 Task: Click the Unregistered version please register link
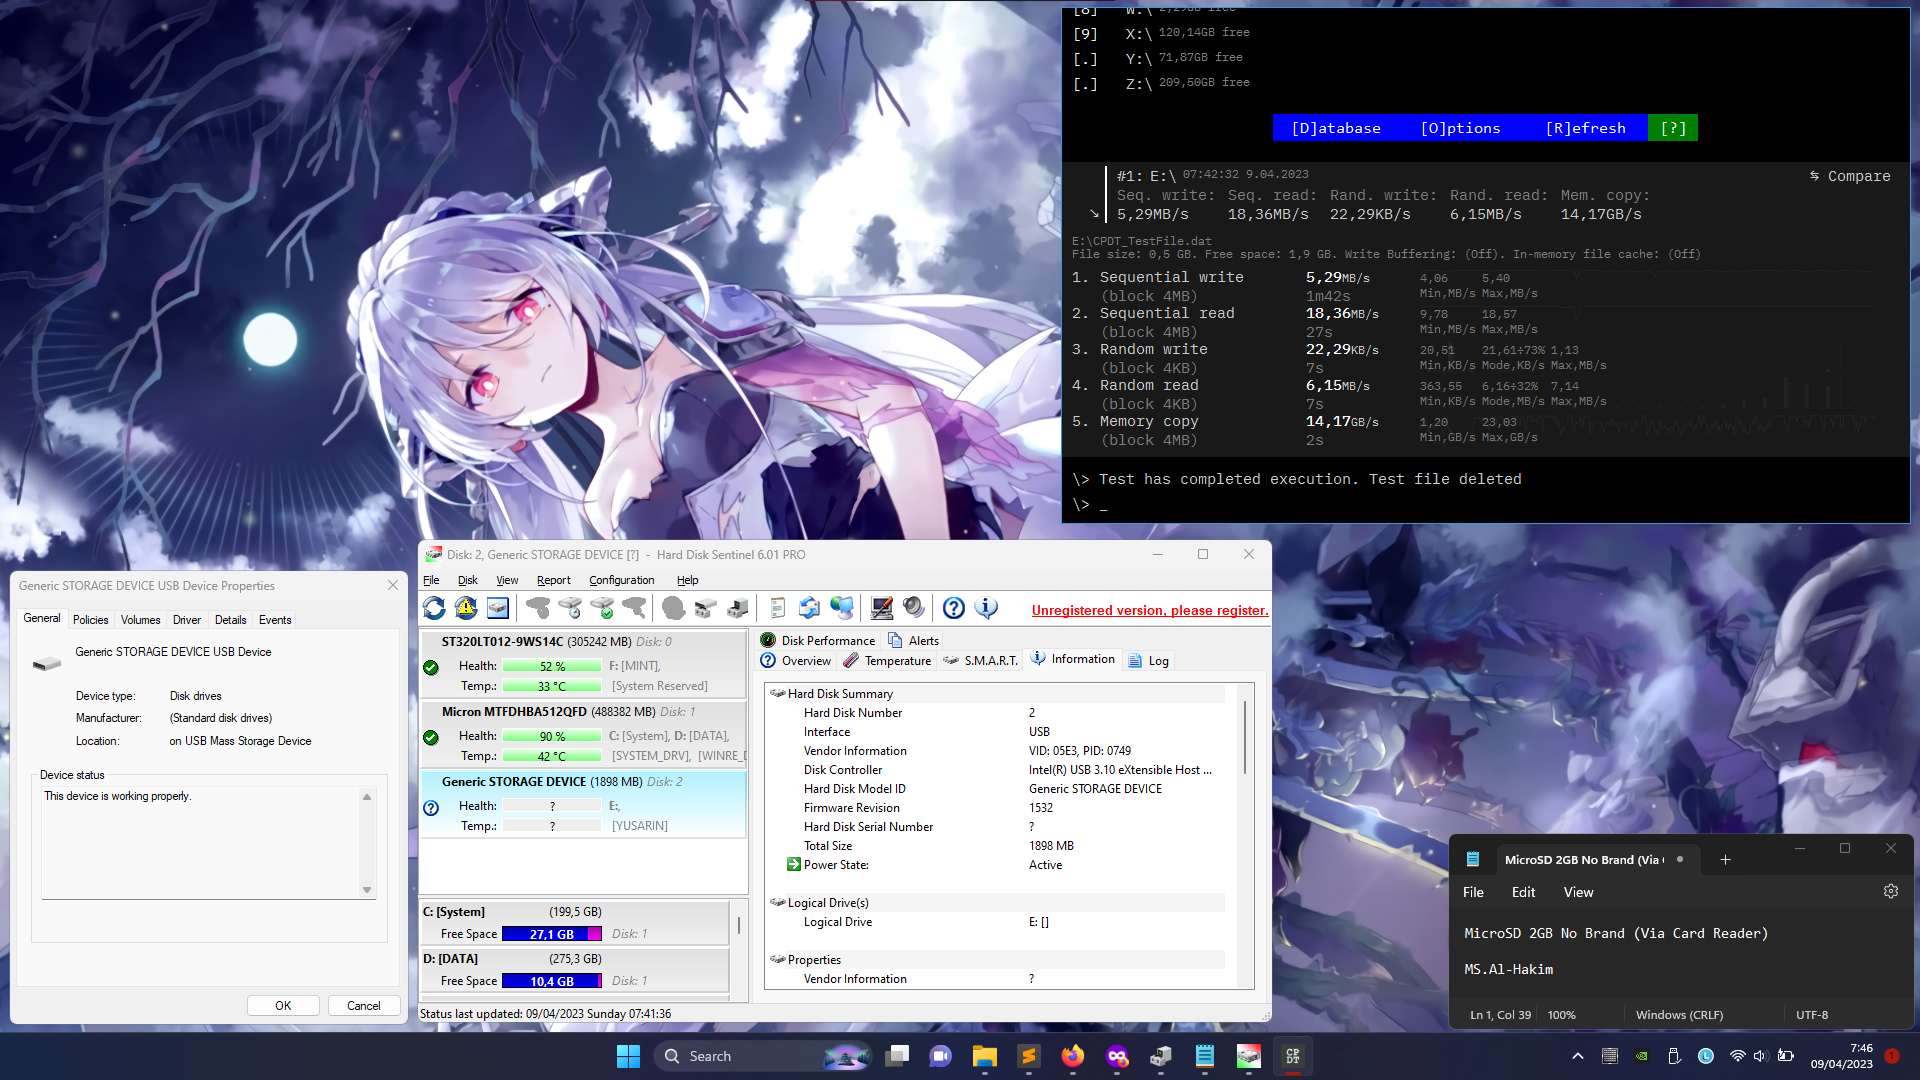(x=1150, y=610)
